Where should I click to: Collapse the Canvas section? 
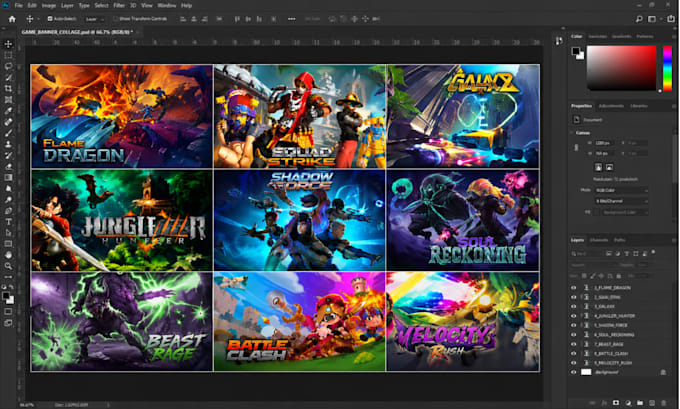(x=572, y=133)
